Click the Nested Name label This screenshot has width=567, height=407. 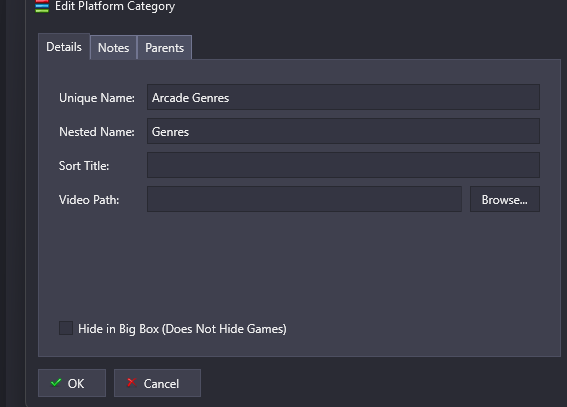tap(97, 132)
